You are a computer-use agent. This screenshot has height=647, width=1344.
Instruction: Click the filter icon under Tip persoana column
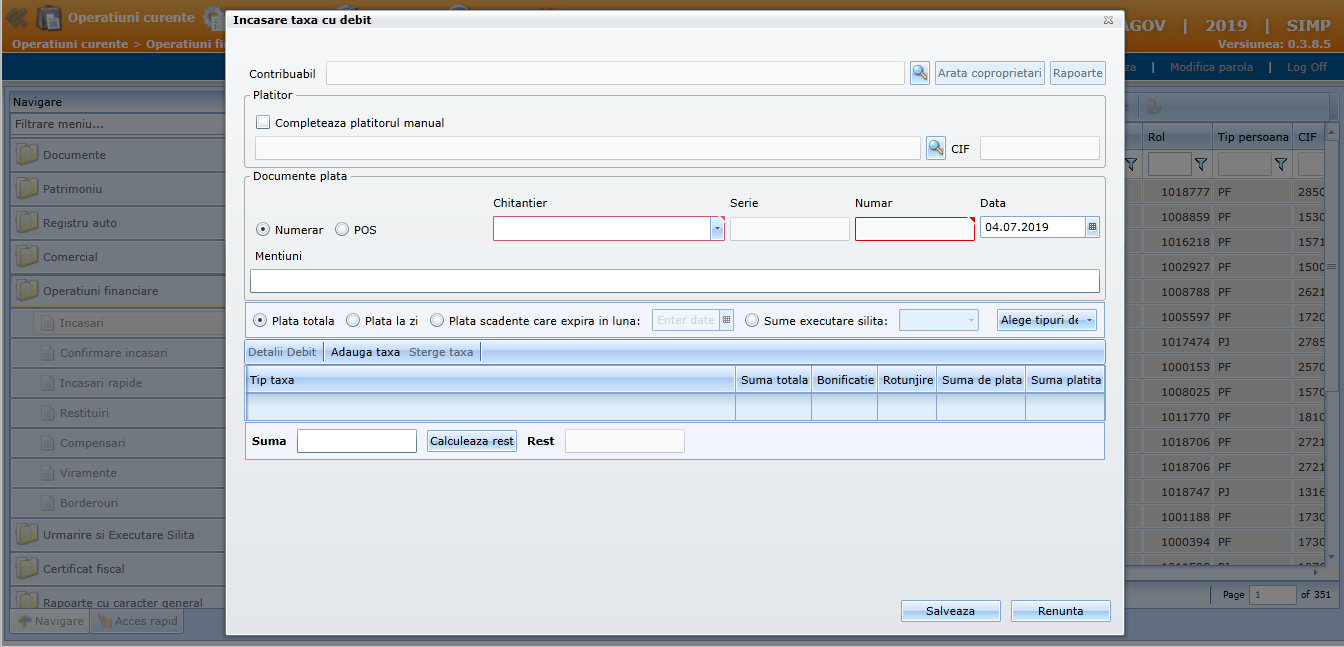(x=1279, y=164)
